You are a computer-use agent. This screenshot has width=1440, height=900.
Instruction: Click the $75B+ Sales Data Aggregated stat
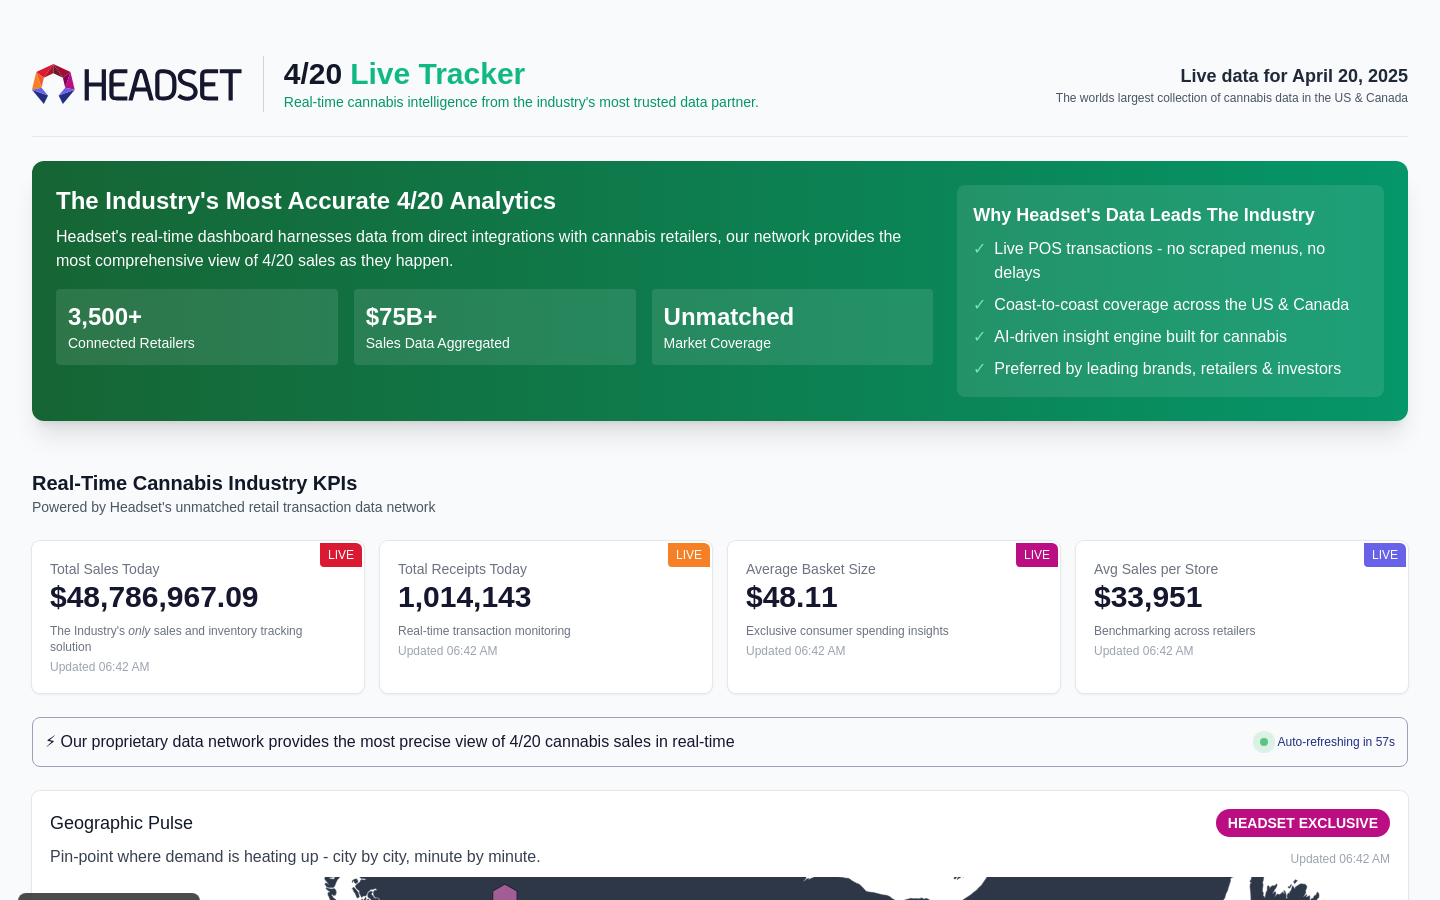495,327
